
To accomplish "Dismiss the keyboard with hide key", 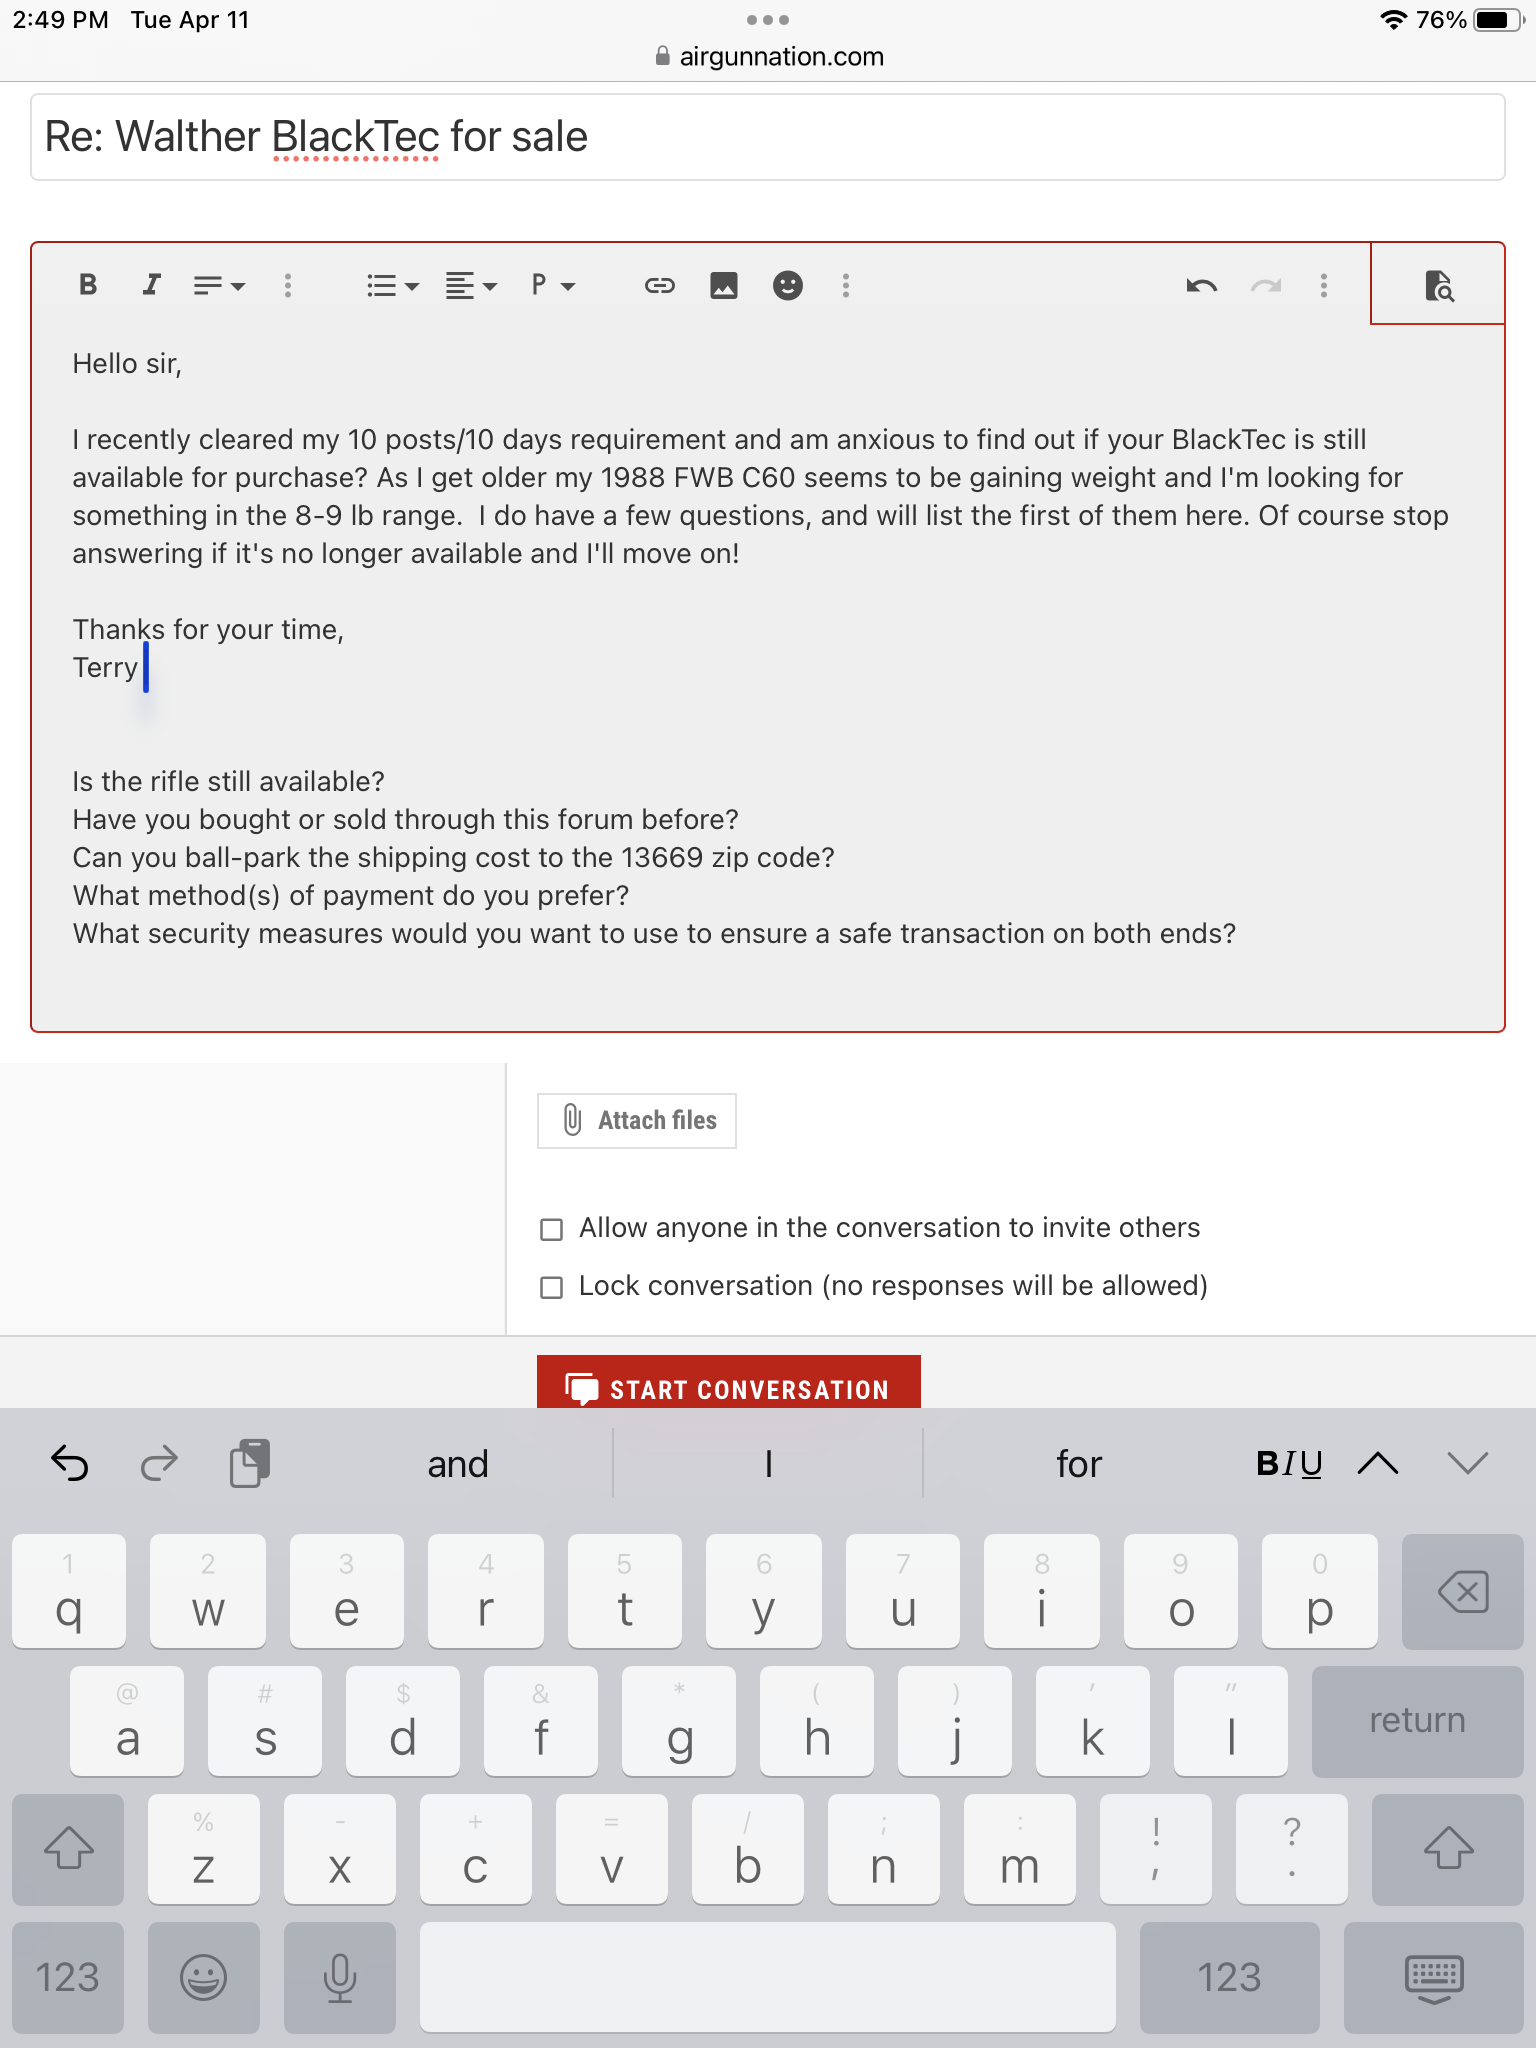I will (x=1434, y=1977).
